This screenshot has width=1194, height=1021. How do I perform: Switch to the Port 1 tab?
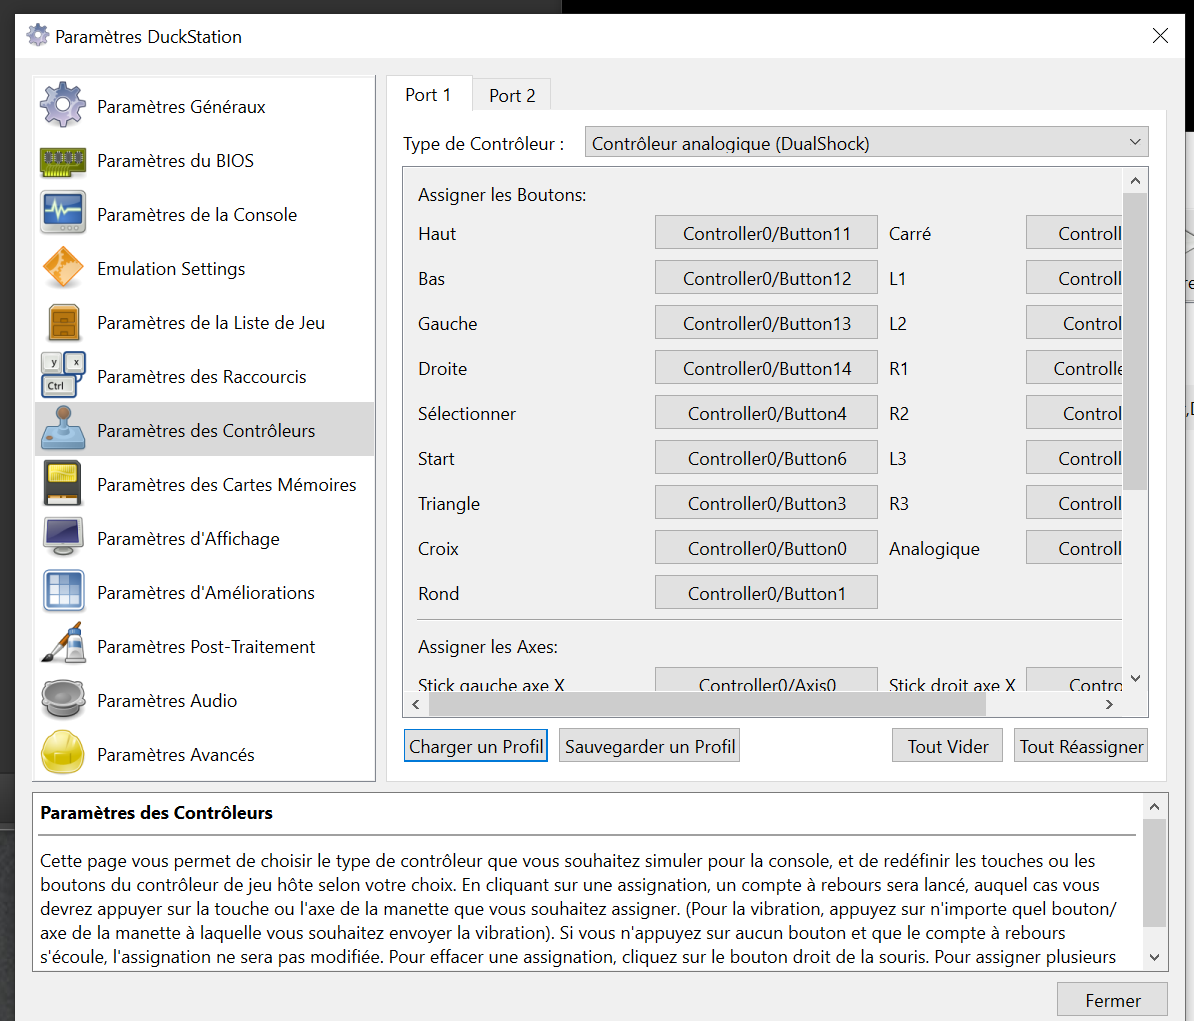point(429,94)
